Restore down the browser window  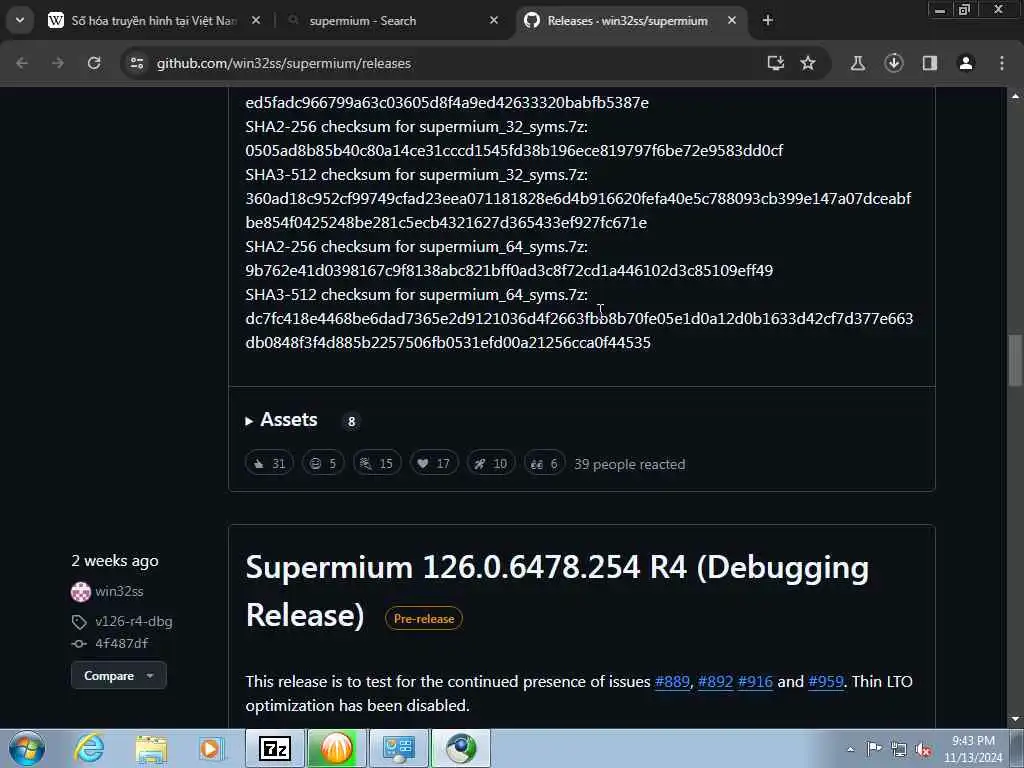pos(964,9)
